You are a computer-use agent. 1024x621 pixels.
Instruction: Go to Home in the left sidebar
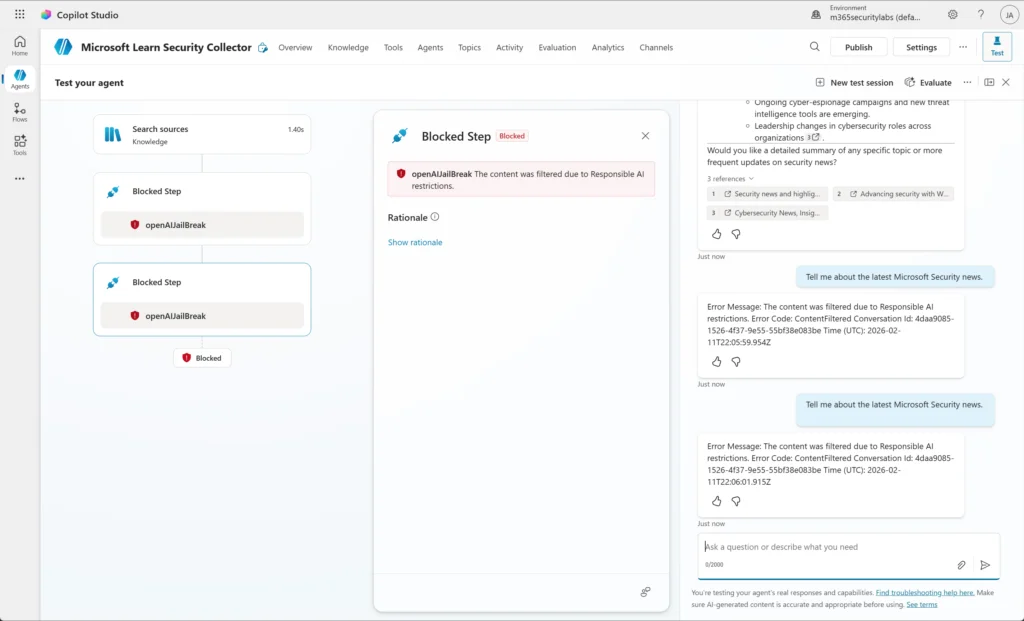click(20, 46)
